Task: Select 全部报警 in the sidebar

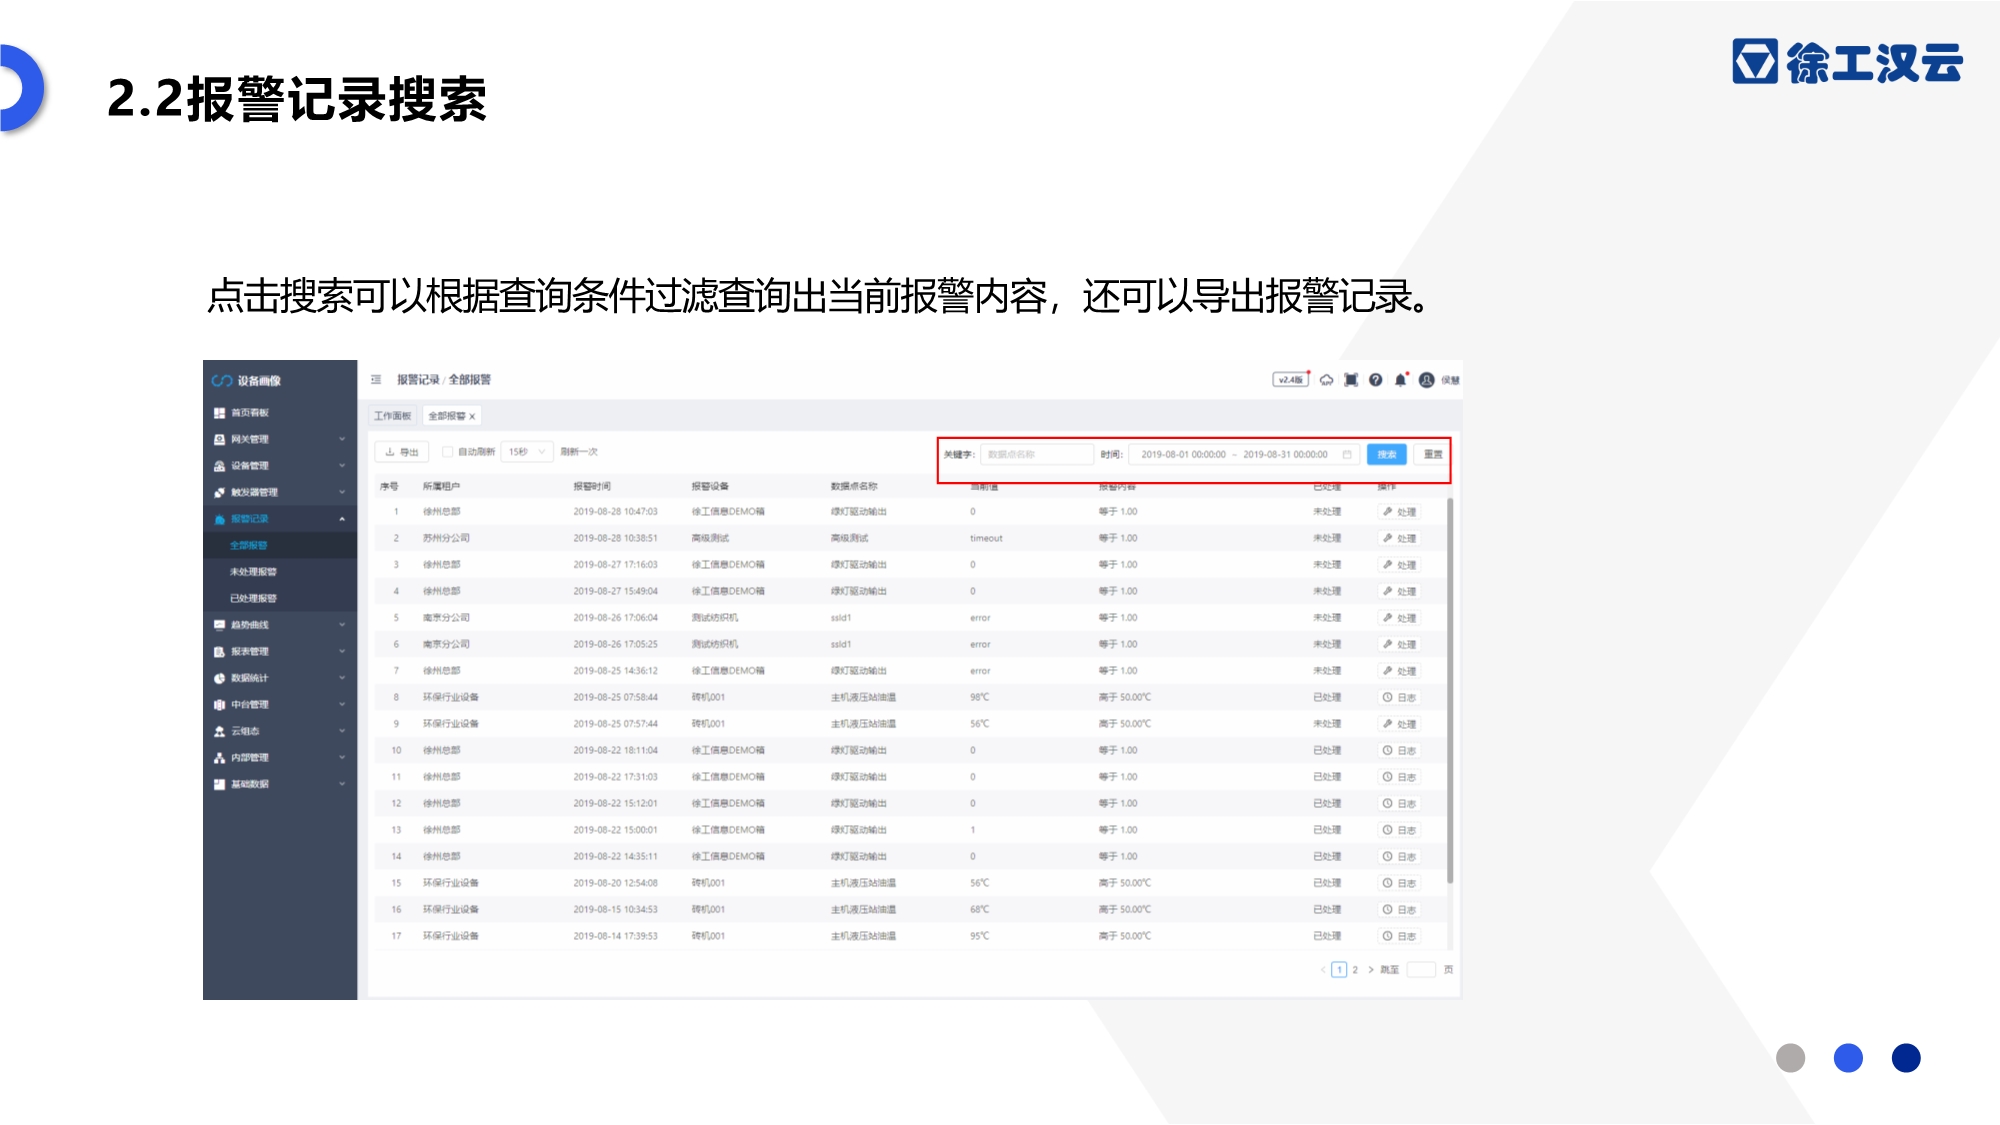Action: 280,545
